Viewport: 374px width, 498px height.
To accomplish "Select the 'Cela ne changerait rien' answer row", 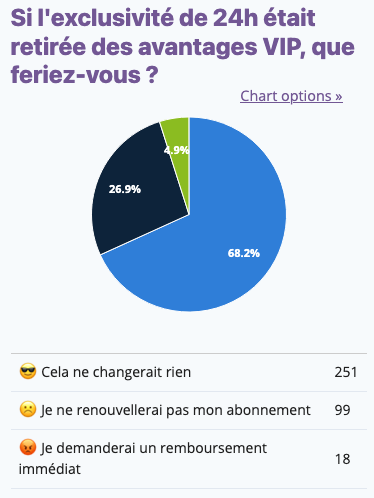I will click(189, 372).
